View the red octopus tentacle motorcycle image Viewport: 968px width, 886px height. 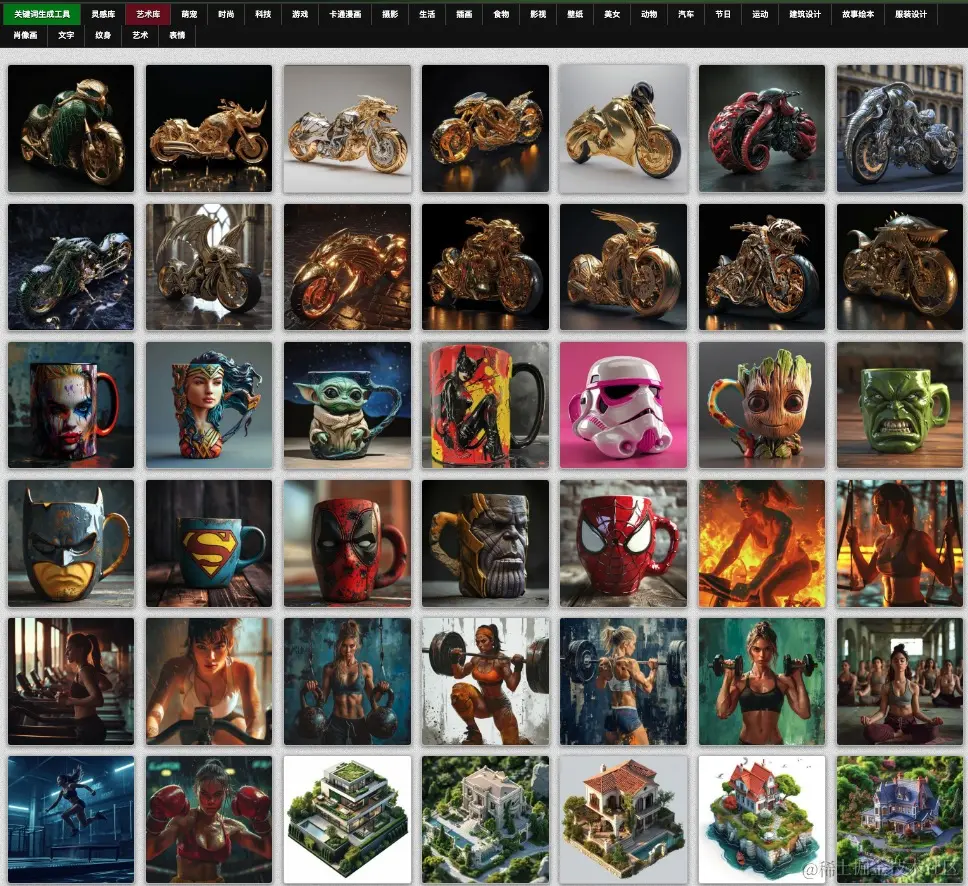pos(762,128)
